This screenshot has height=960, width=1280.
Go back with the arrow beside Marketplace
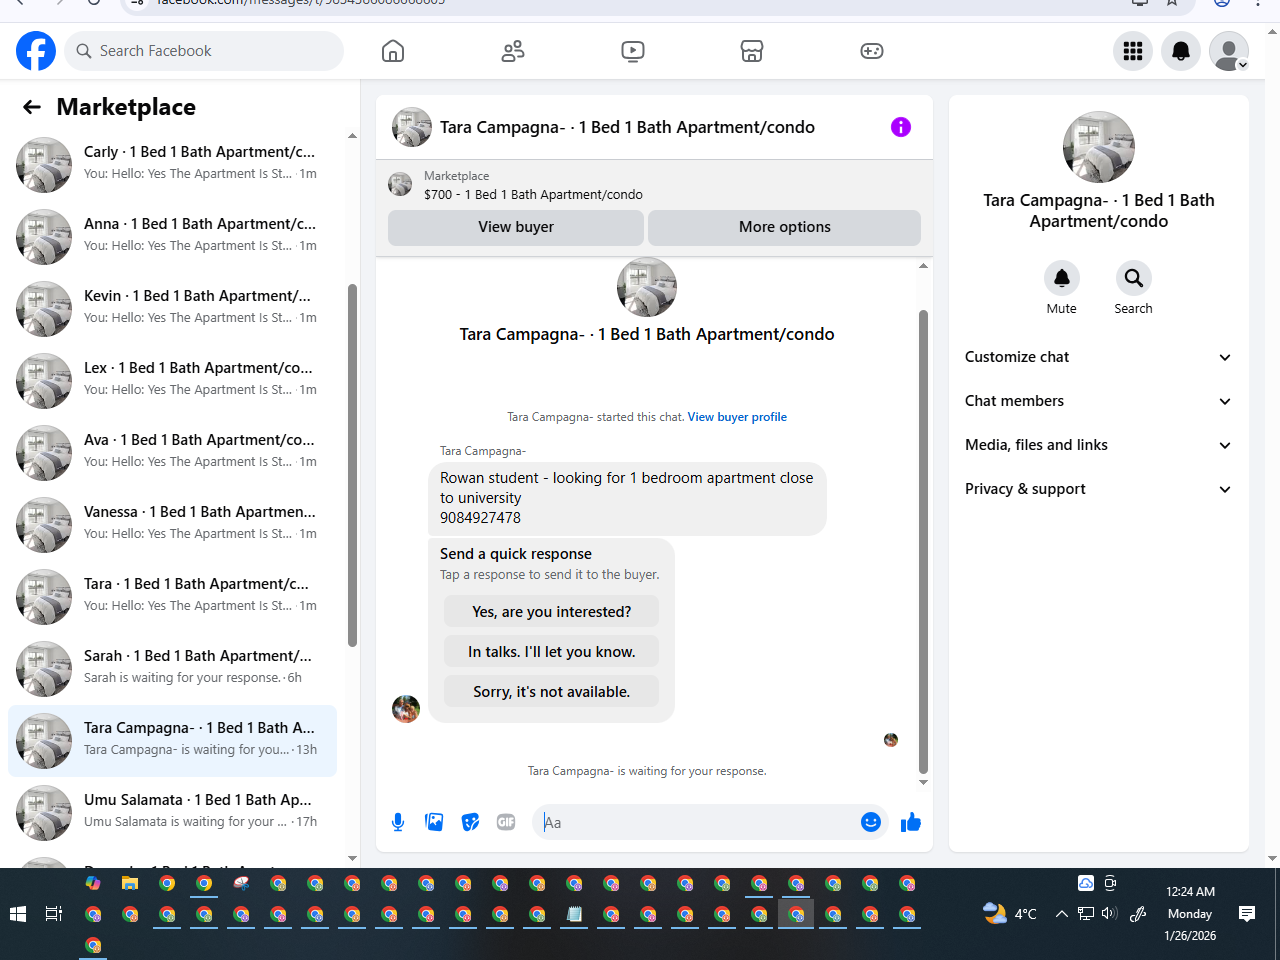click(x=32, y=107)
